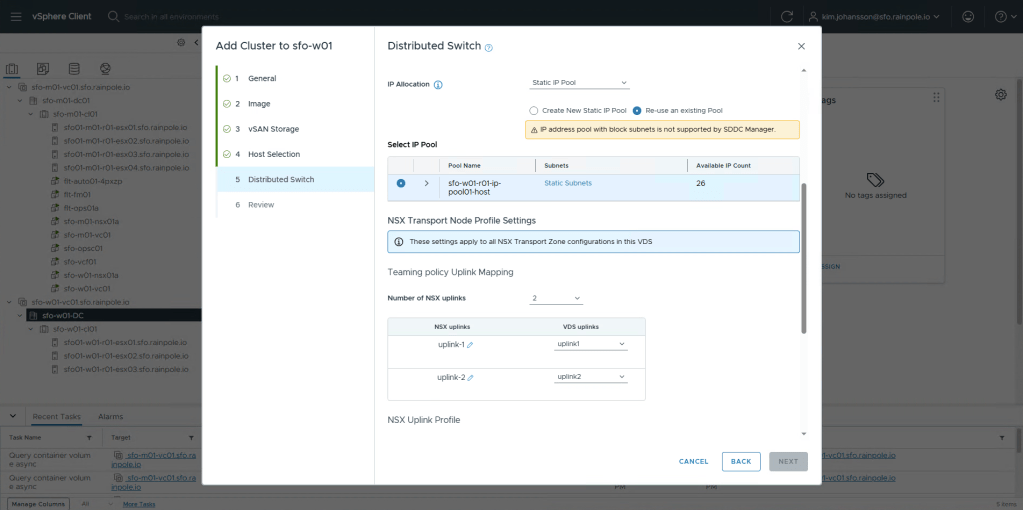
Task: Select Create New Static IP Pool option
Action: [534, 110]
